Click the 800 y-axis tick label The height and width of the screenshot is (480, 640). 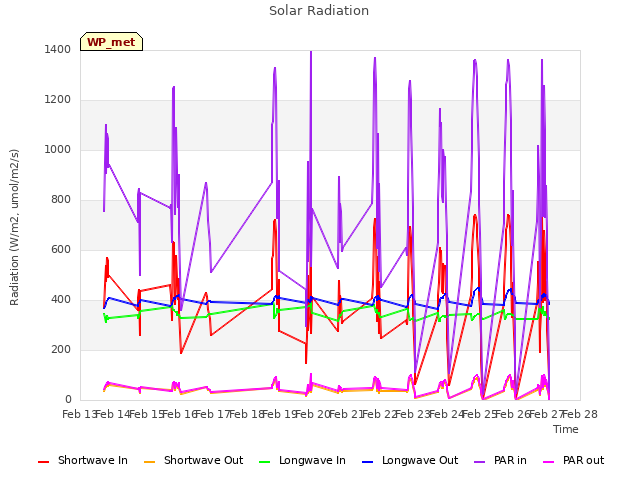tap(61, 200)
